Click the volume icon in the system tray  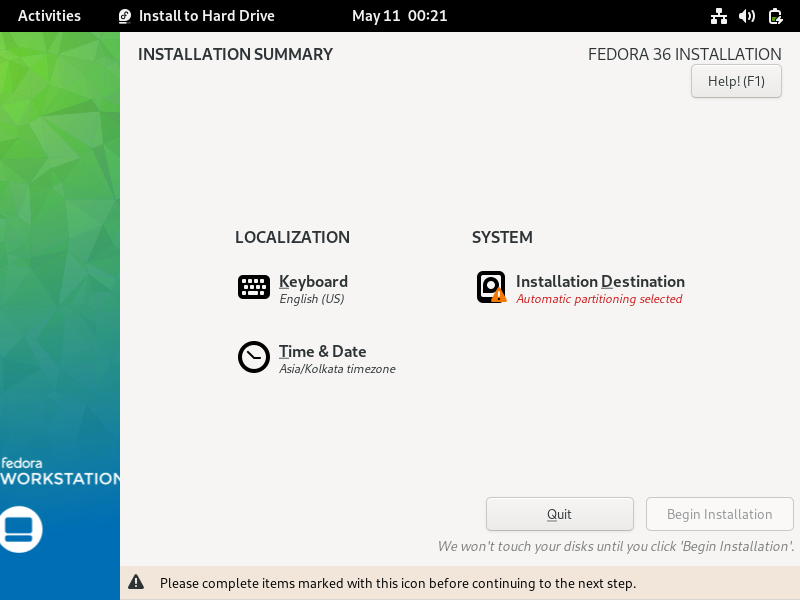click(x=746, y=16)
